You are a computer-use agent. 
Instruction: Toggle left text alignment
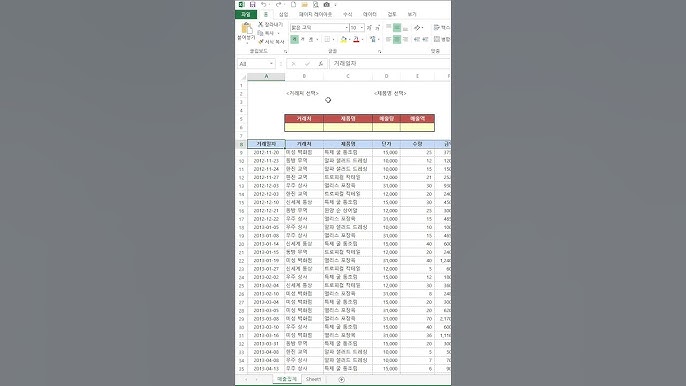coord(388,39)
